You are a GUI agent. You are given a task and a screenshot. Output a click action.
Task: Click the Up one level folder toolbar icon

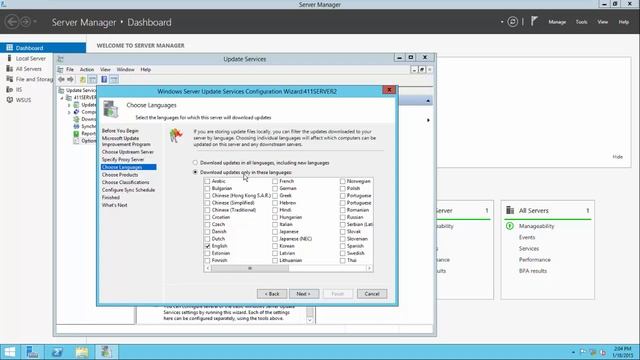pyautogui.click(x=83, y=79)
